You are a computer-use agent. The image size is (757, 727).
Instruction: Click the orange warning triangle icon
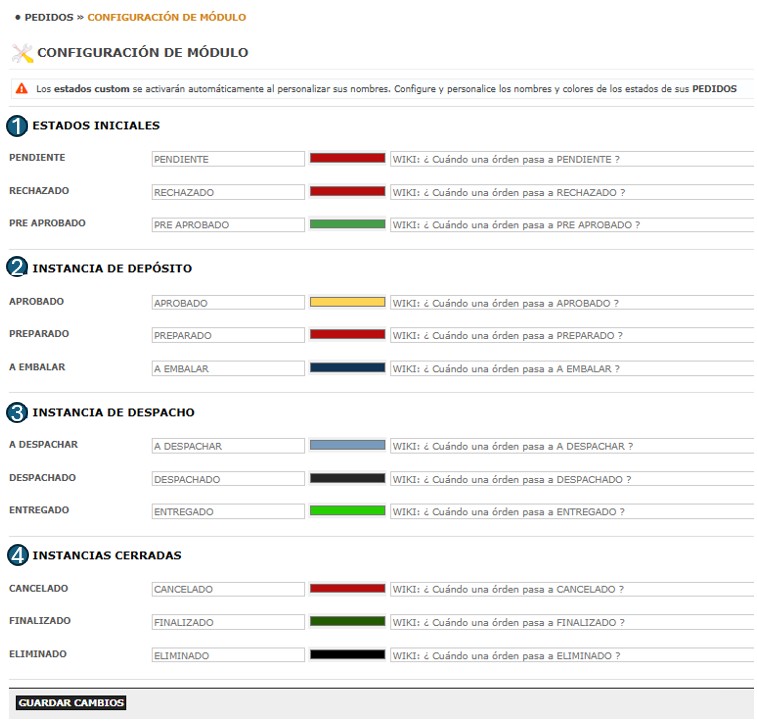pyautogui.click(x=21, y=89)
